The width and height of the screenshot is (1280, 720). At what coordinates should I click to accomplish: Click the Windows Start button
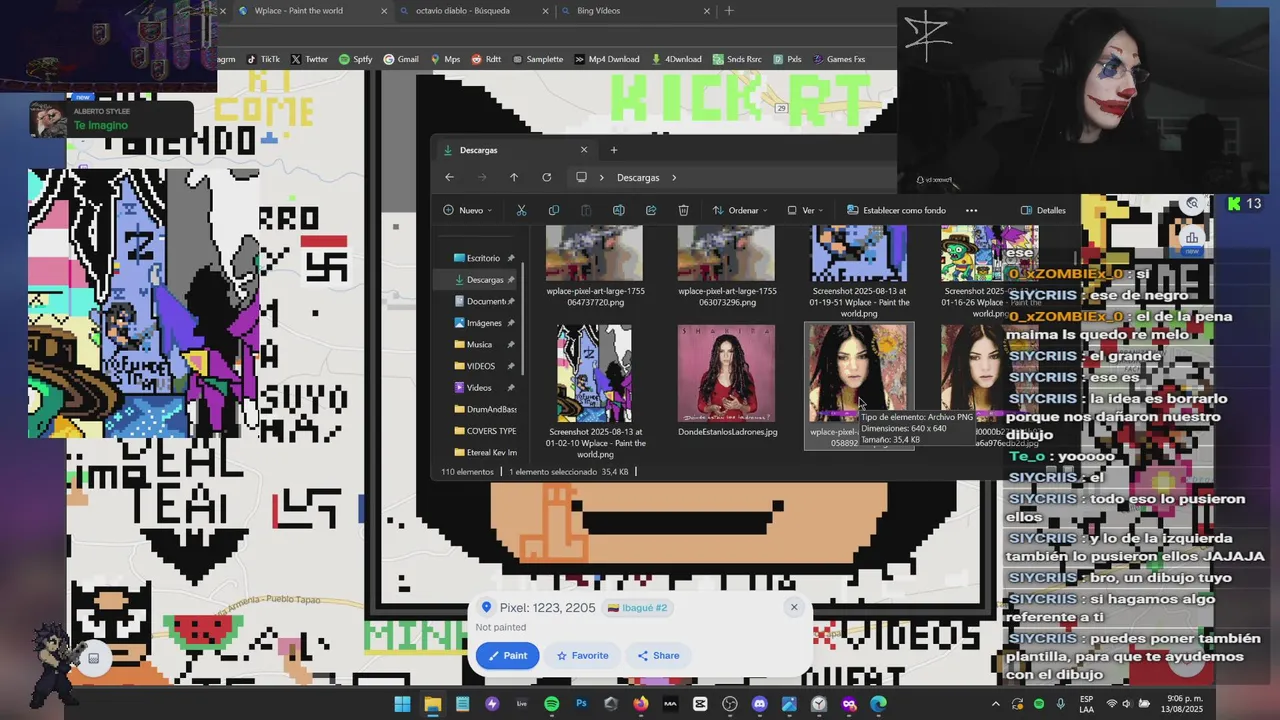tap(402, 704)
